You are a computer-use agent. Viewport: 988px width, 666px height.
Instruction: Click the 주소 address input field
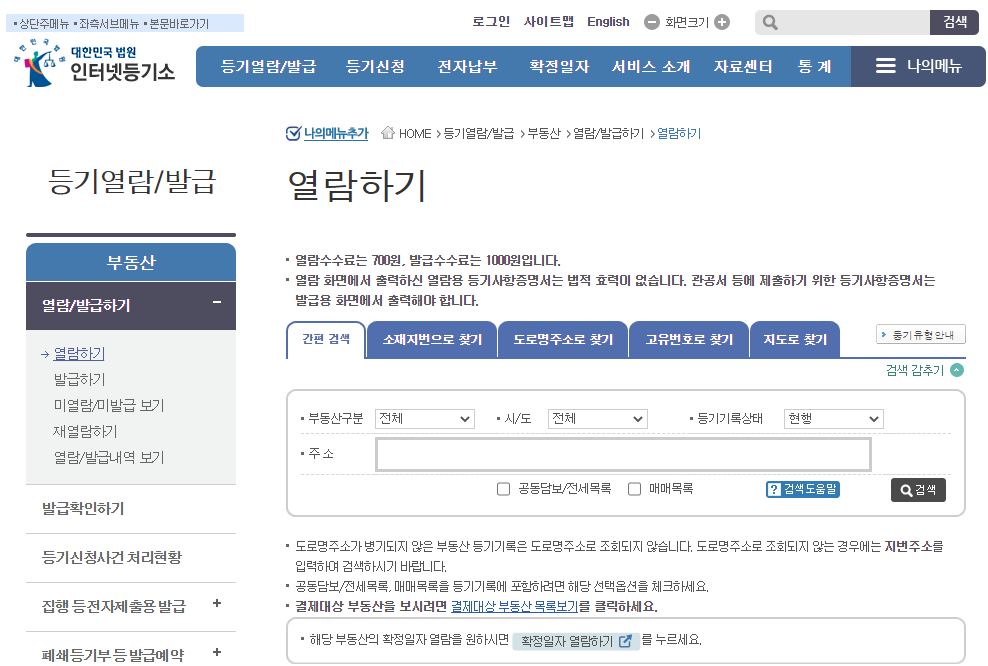click(x=623, y=454)
